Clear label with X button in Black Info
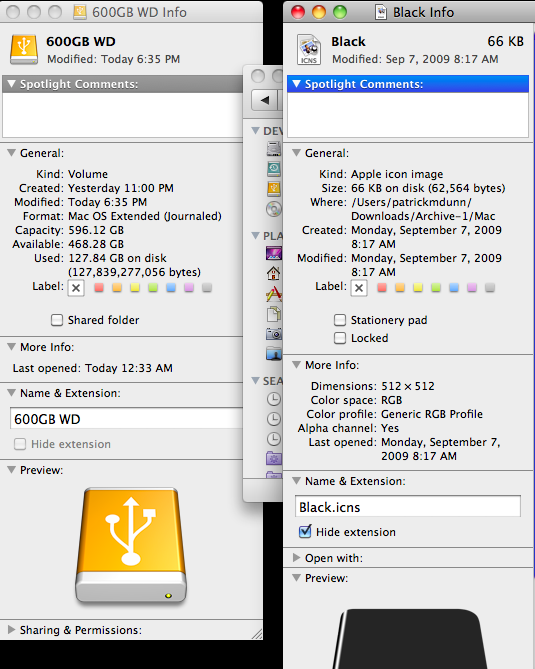Screen dimensions: 535x669 click(x=359, y=288)
